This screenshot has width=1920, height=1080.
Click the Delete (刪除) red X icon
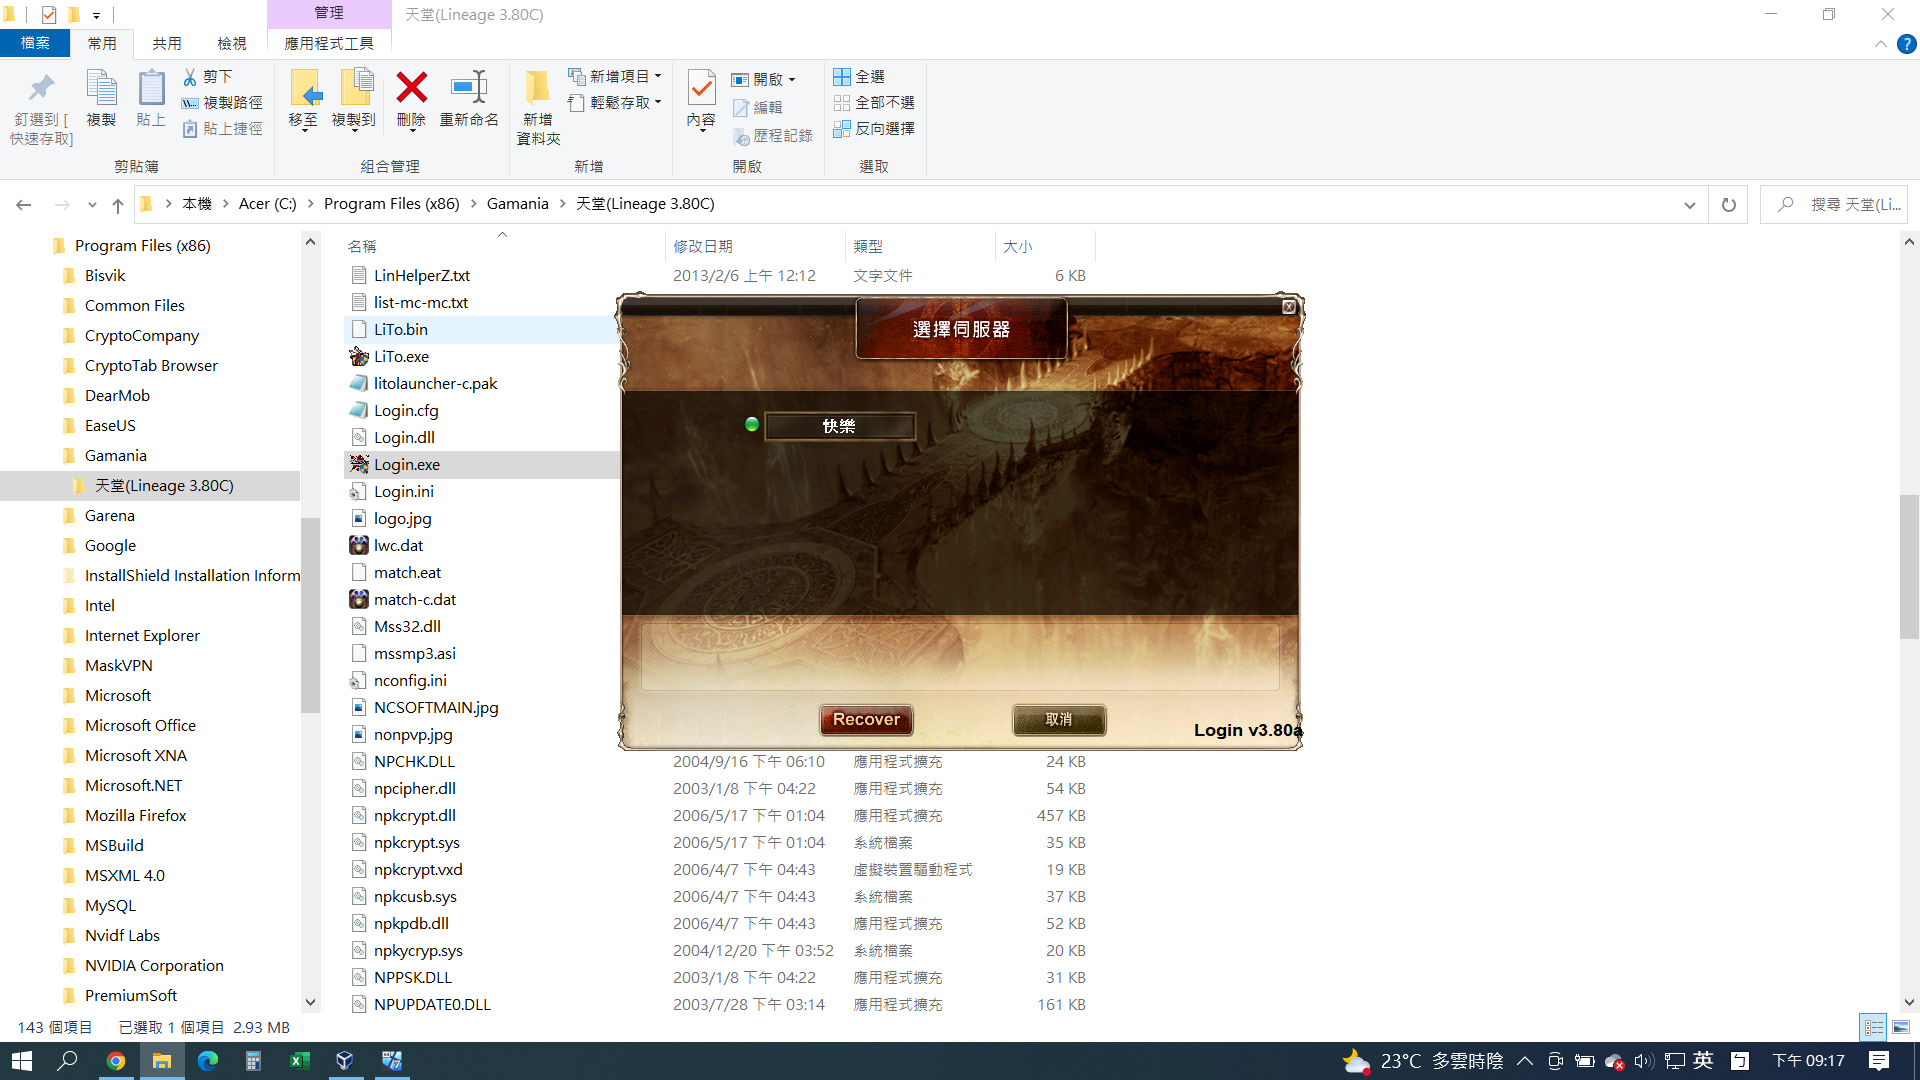(x=411, y=88)
